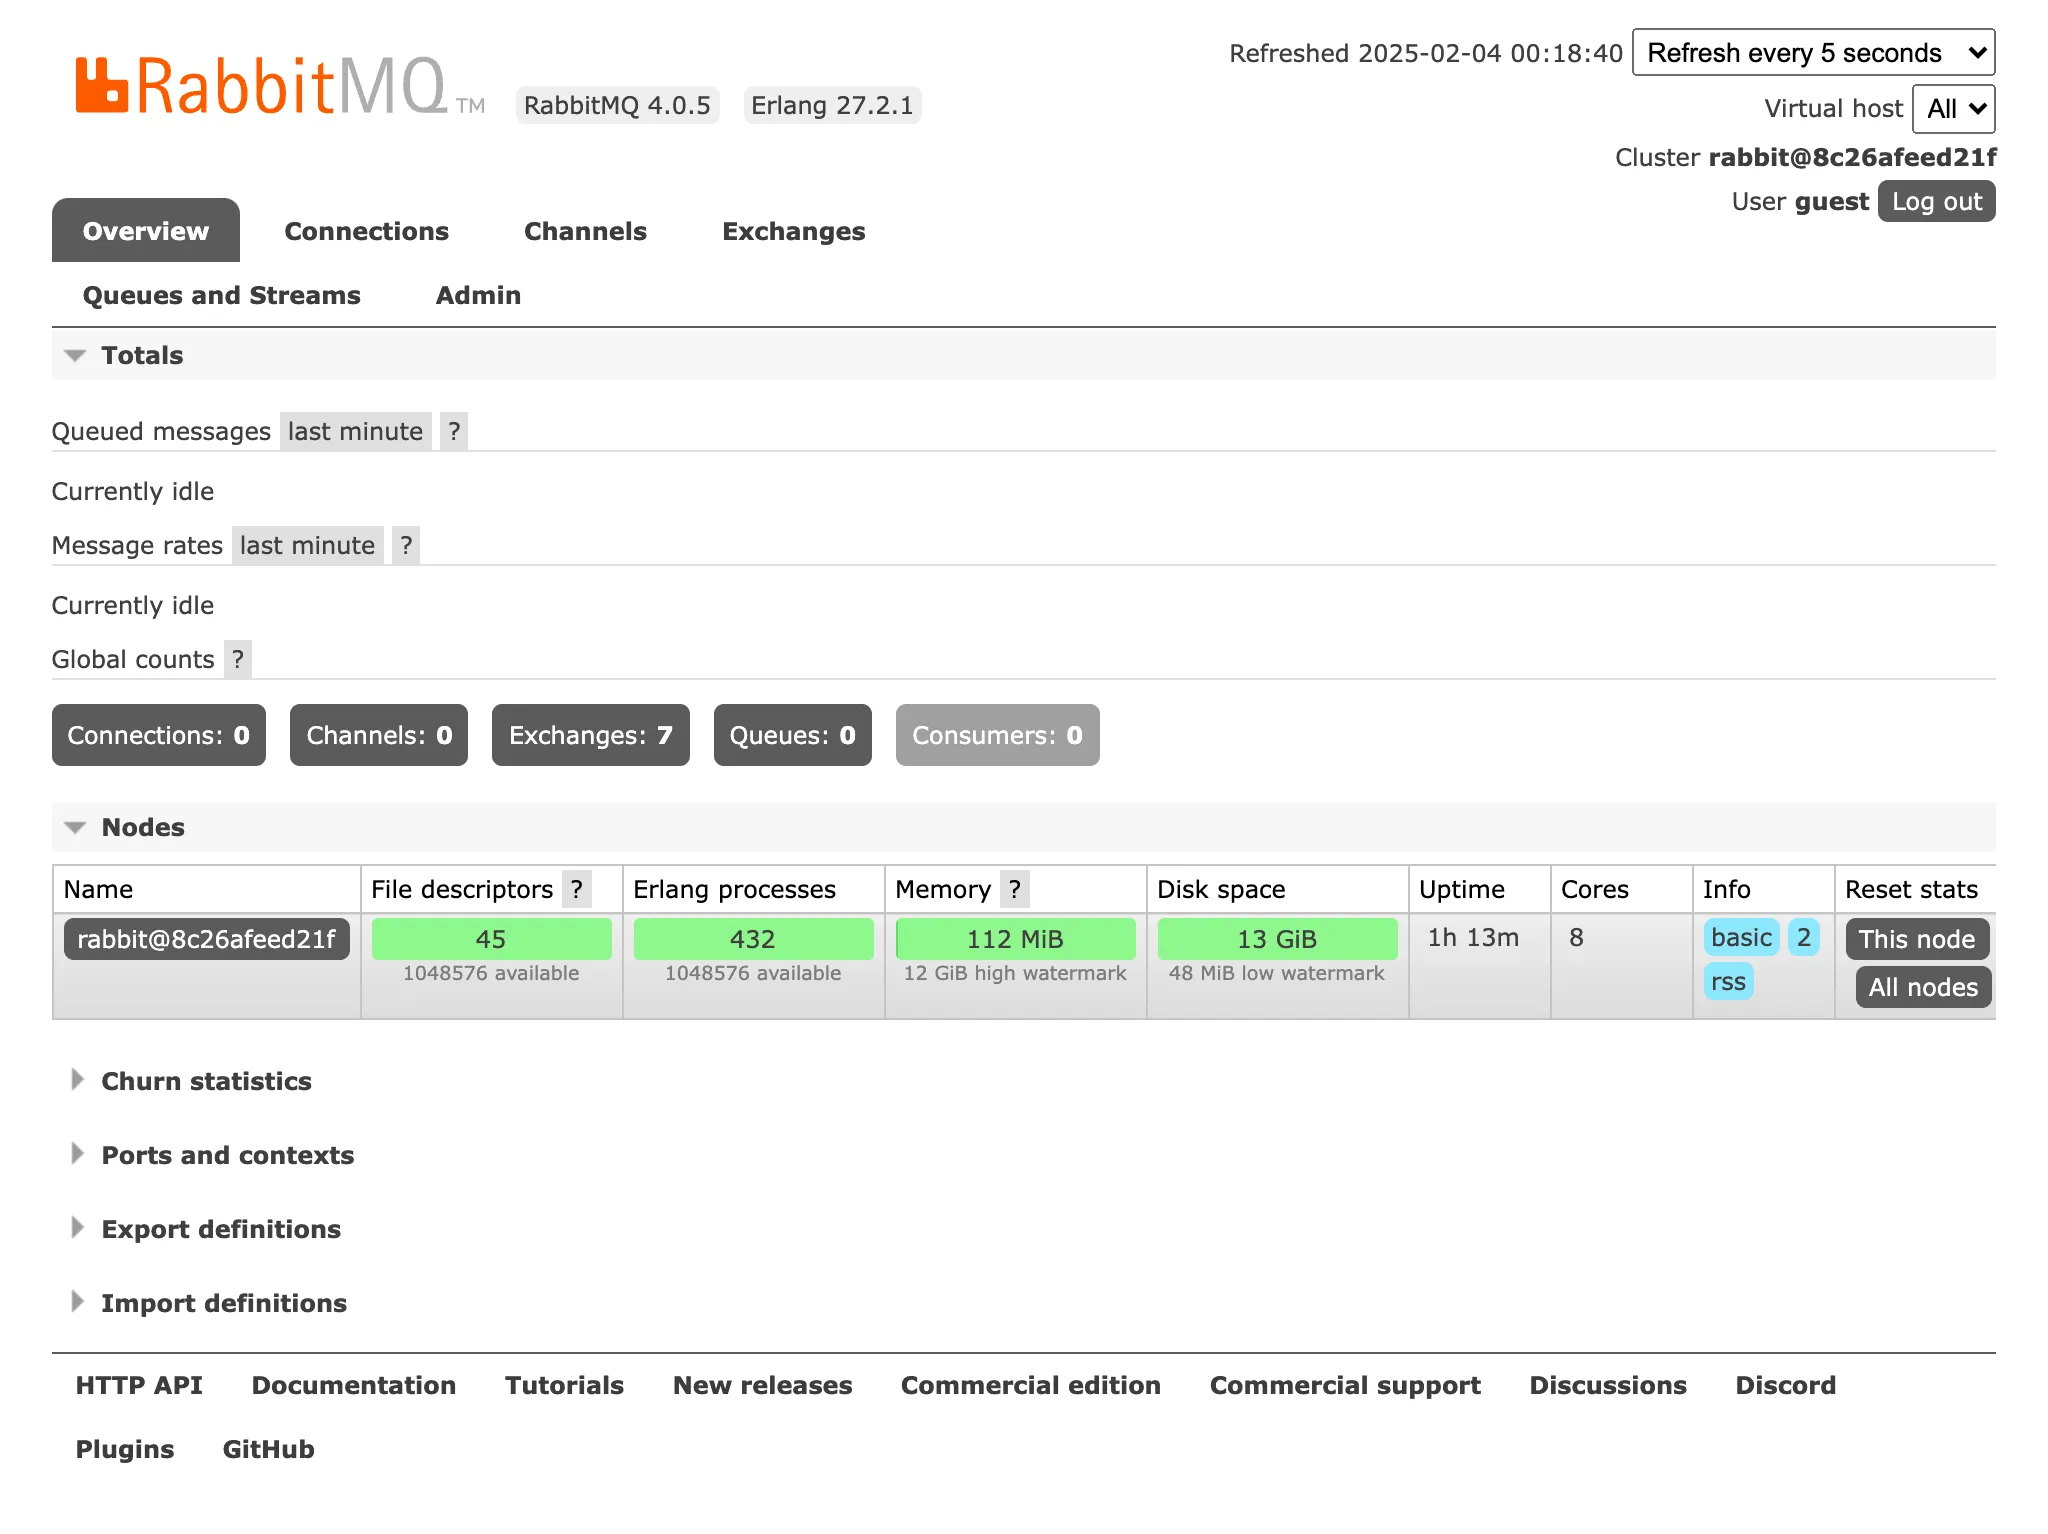Open the Virtual host dropdown
2048x1534 pixels.
click(1952, 109)
